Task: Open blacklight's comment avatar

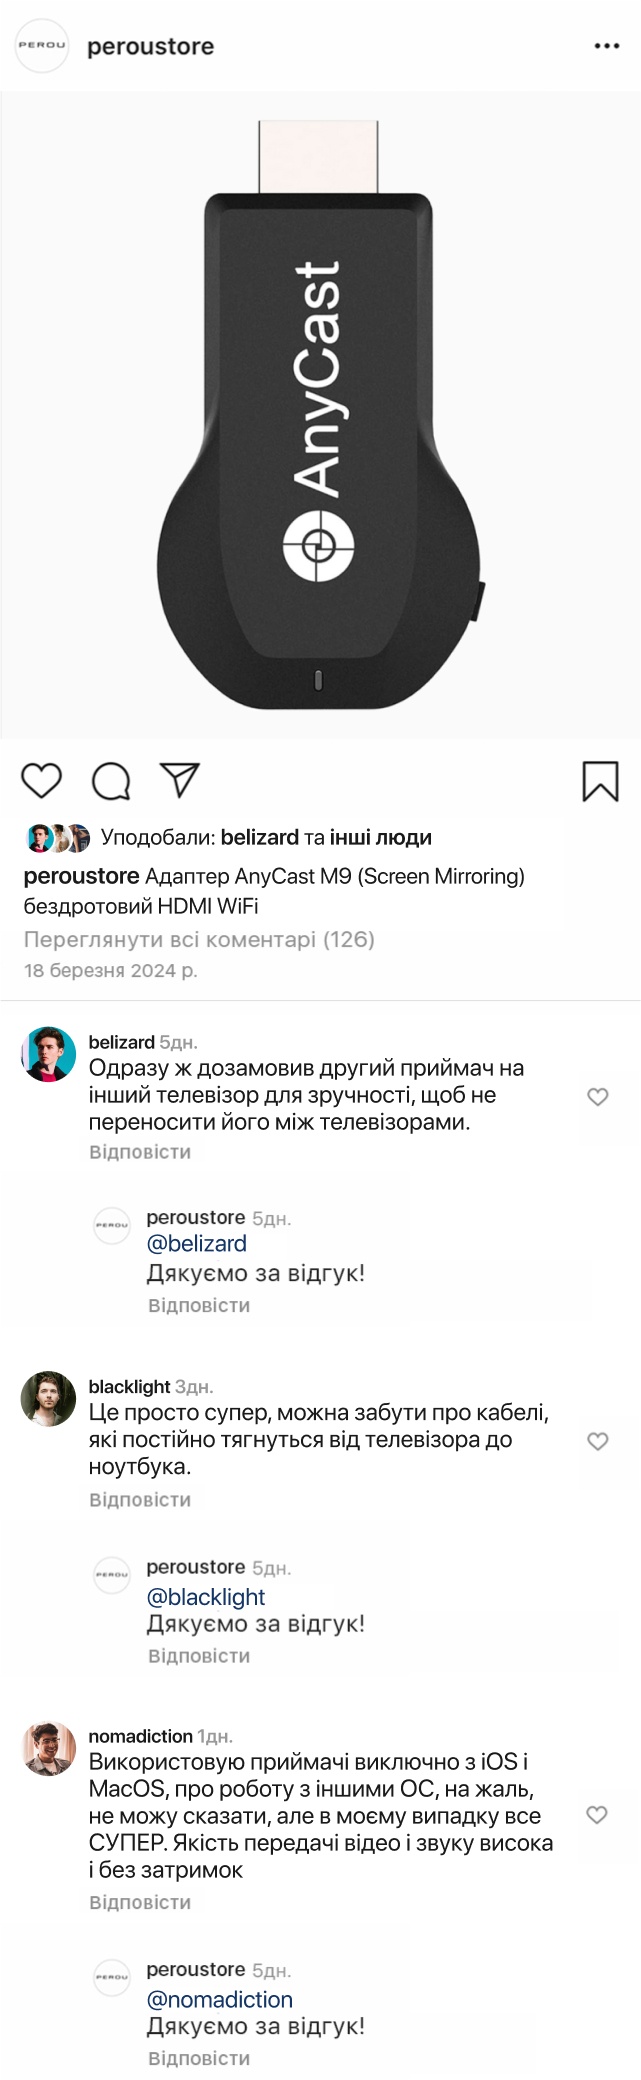Action: point(48,1398)
